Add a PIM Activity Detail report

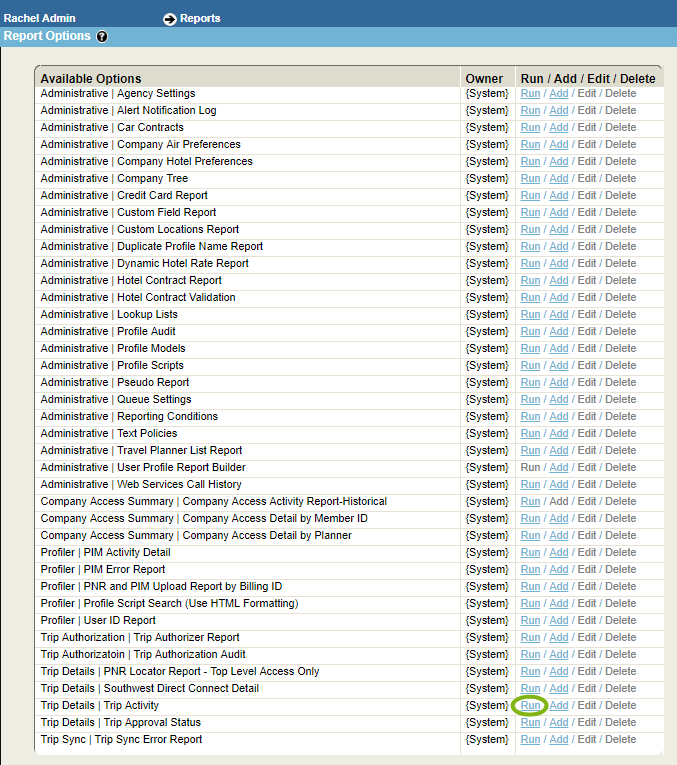559,552
